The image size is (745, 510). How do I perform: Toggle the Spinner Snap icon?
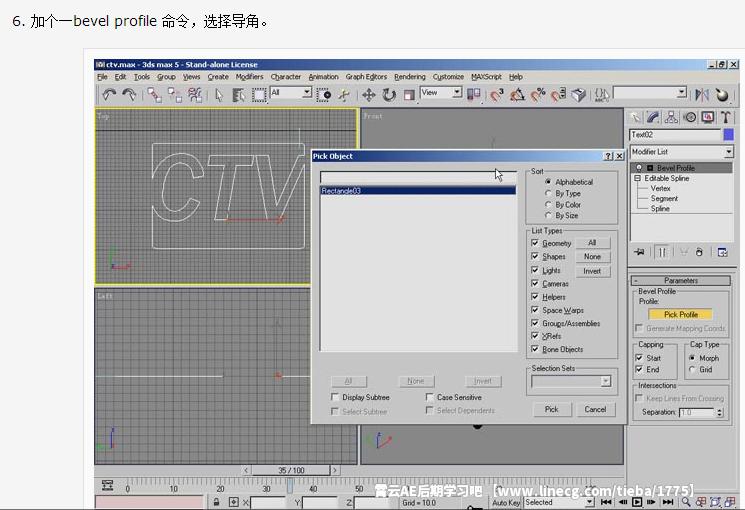pos(558,95)
